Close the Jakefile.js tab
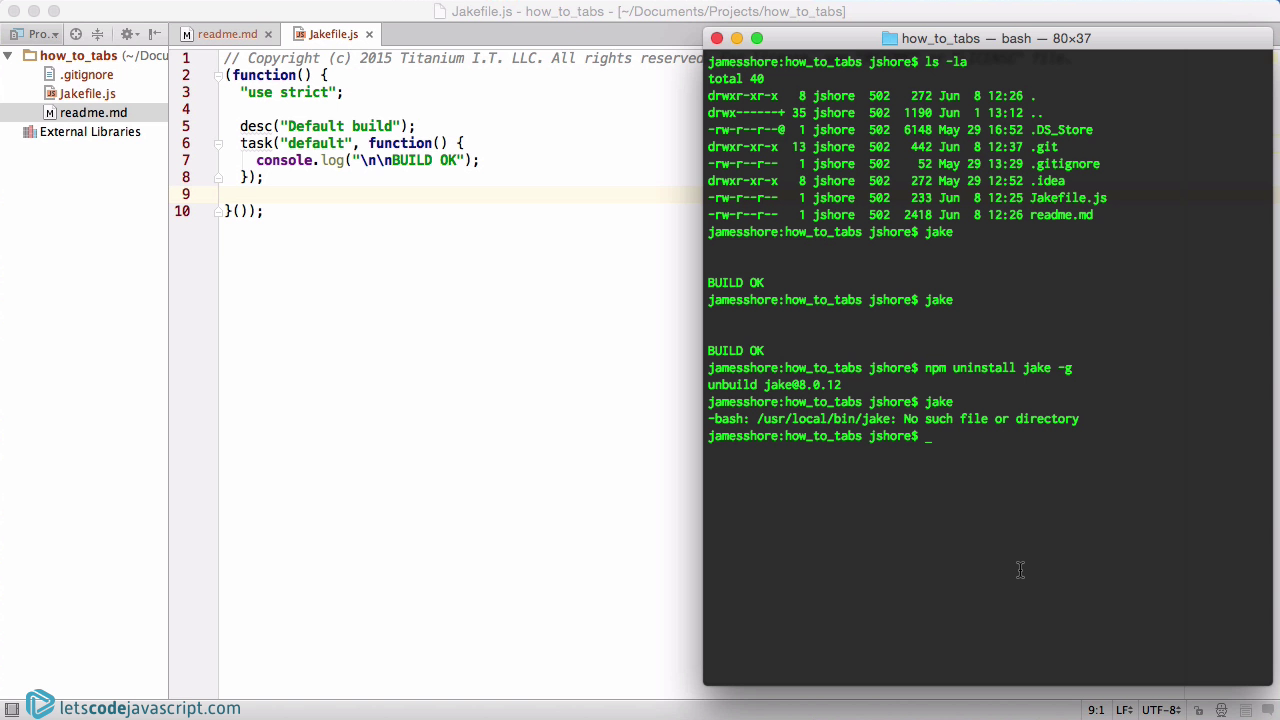 [369, 34]
